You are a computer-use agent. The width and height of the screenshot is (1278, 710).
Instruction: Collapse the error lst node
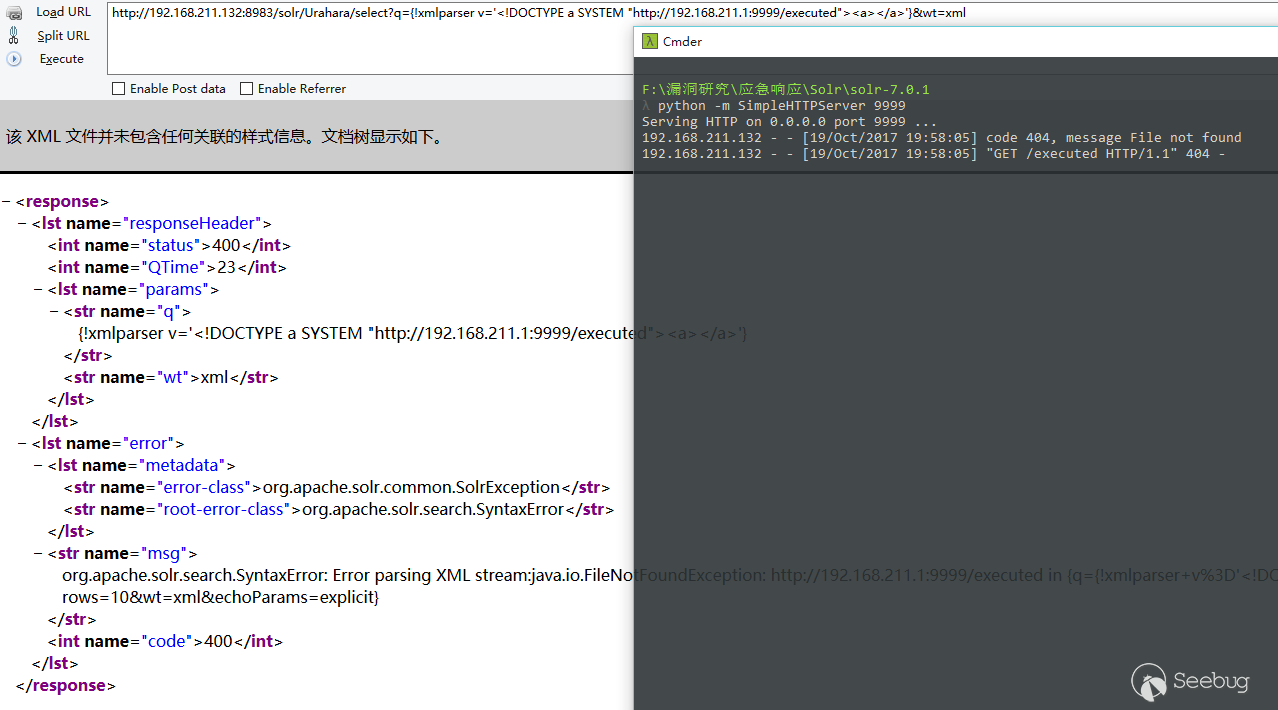tap(22, 444)
